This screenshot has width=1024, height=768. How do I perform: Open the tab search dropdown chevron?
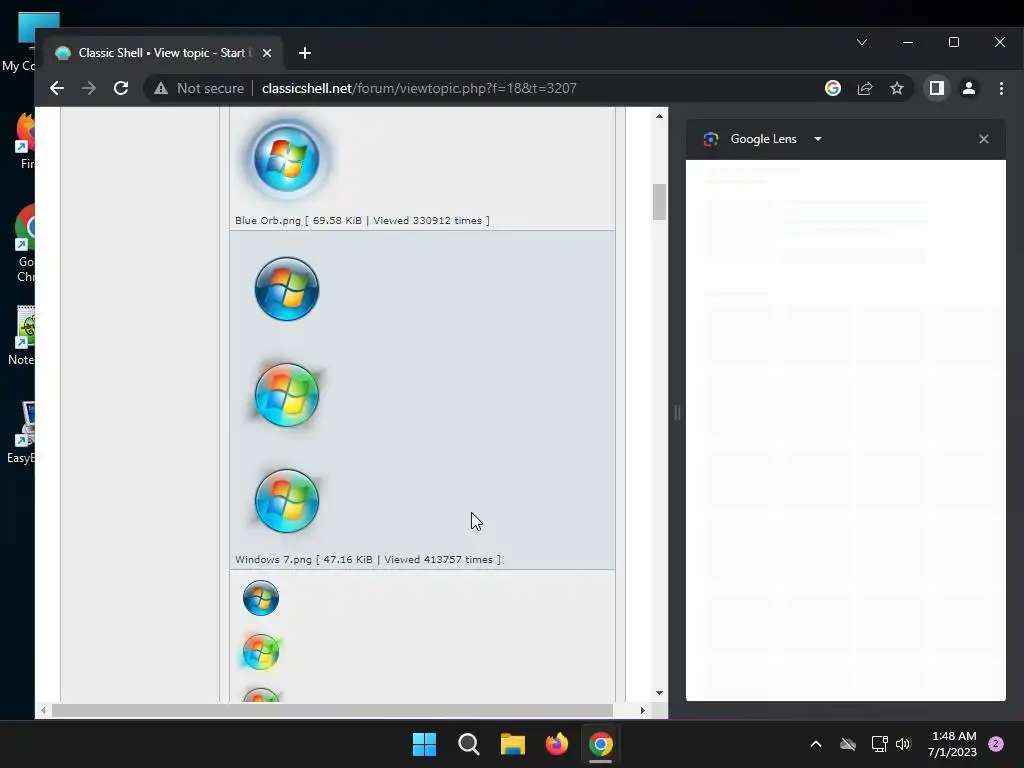point(862,42)
